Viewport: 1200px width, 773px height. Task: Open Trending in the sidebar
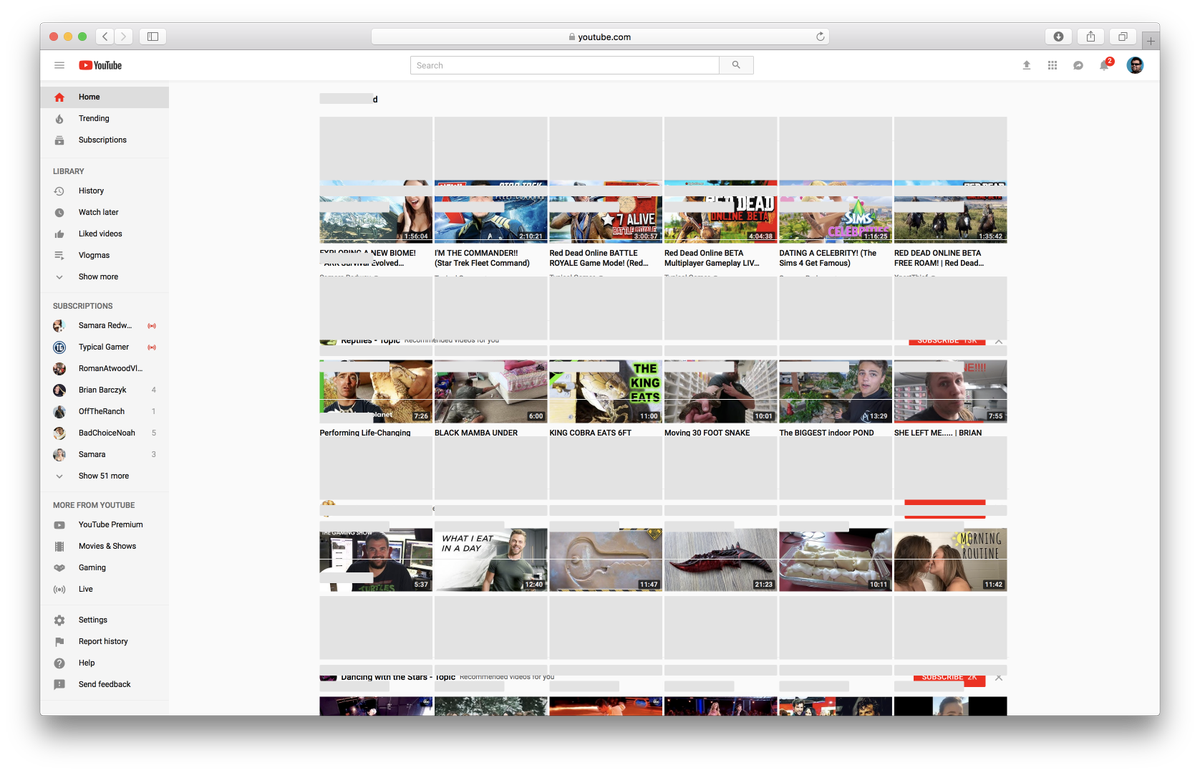104,118
